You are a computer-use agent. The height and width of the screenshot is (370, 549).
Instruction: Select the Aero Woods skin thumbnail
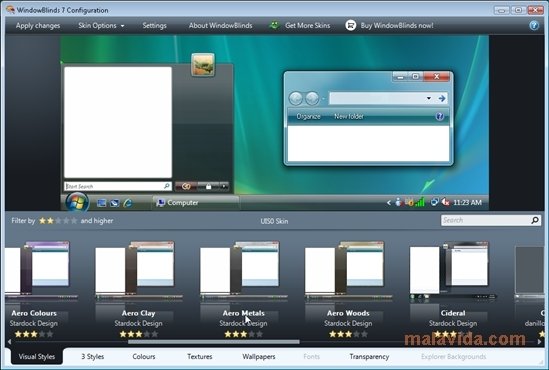click(x=348, y=270)
